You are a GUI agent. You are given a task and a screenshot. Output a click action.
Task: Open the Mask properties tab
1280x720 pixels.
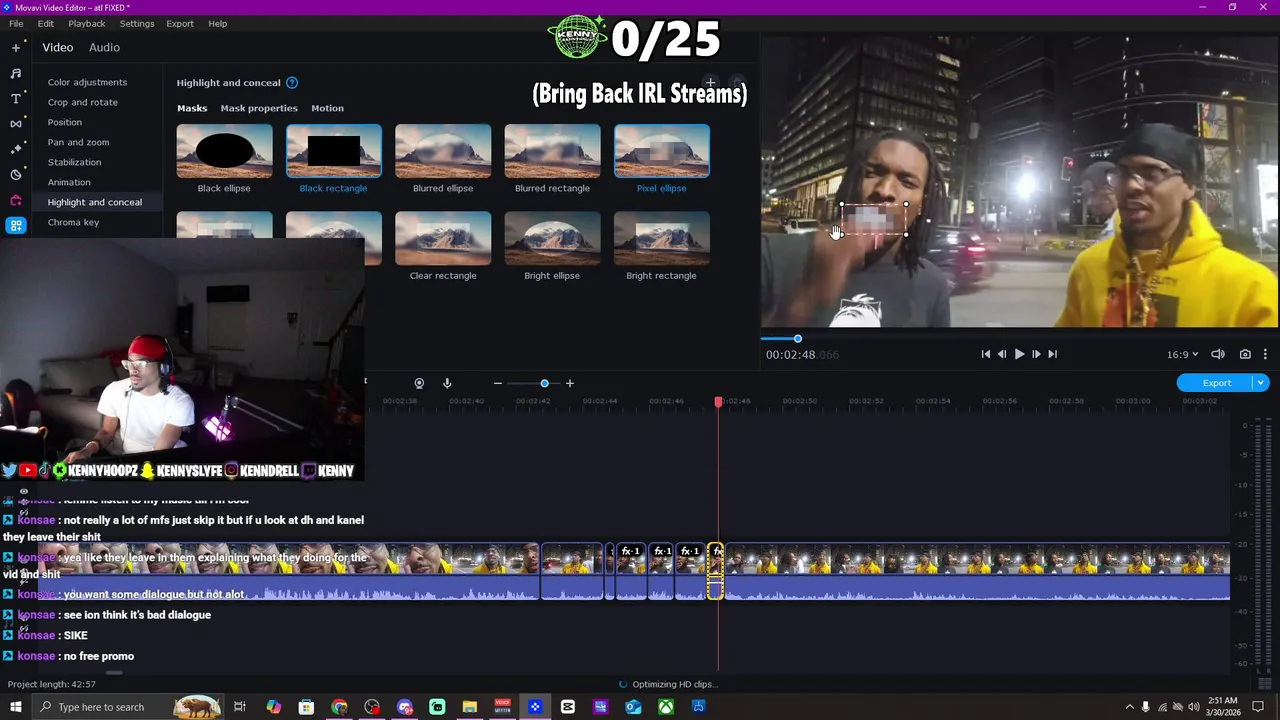pos(259,108)
